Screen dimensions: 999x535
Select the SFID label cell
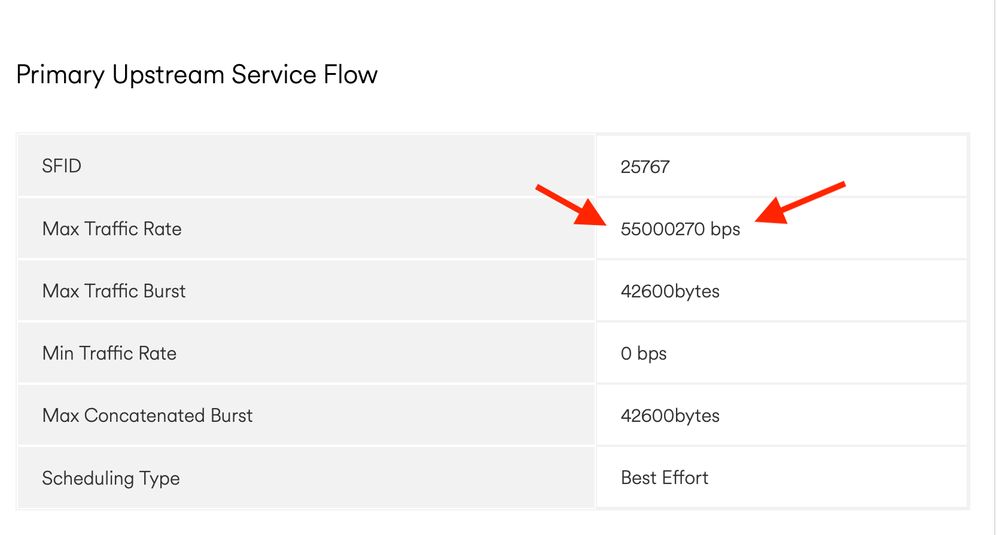[x=306, y=166]
